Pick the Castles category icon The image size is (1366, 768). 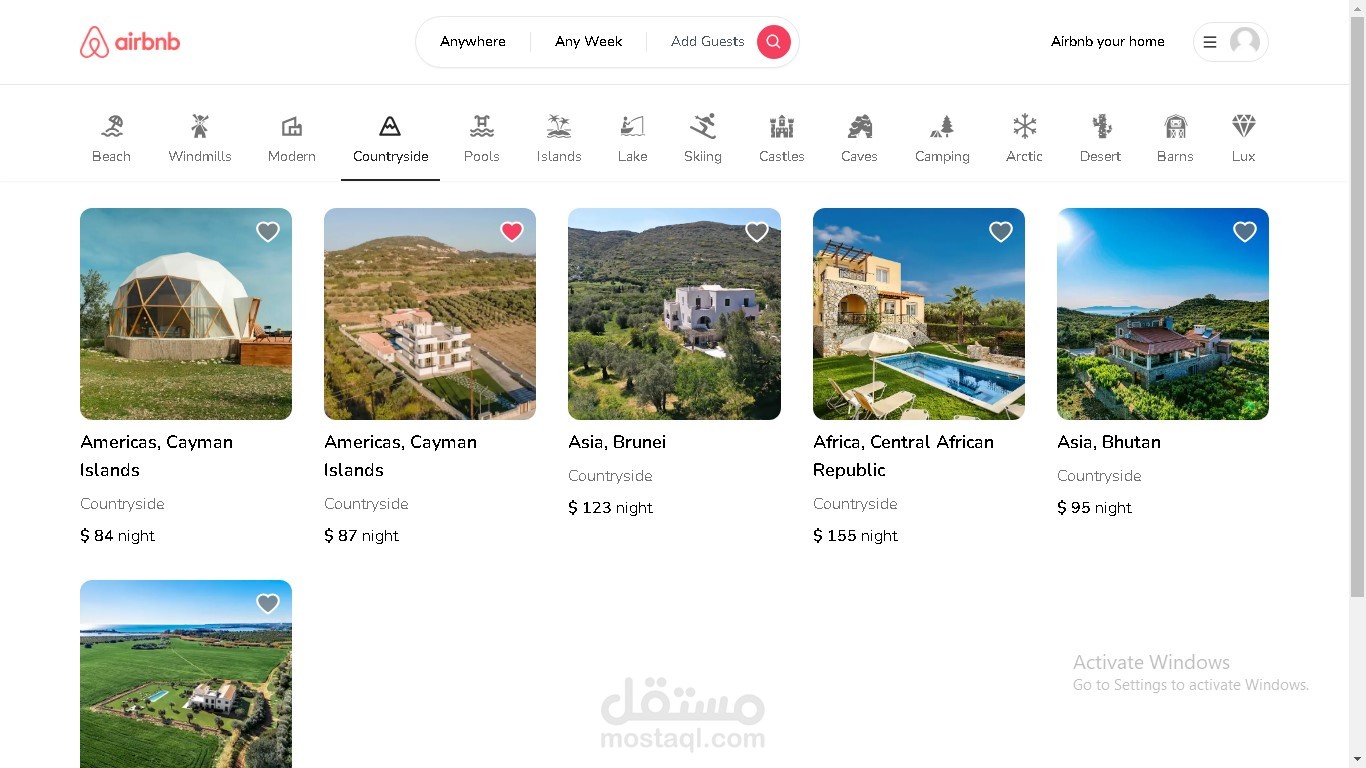tap(782, 126)
